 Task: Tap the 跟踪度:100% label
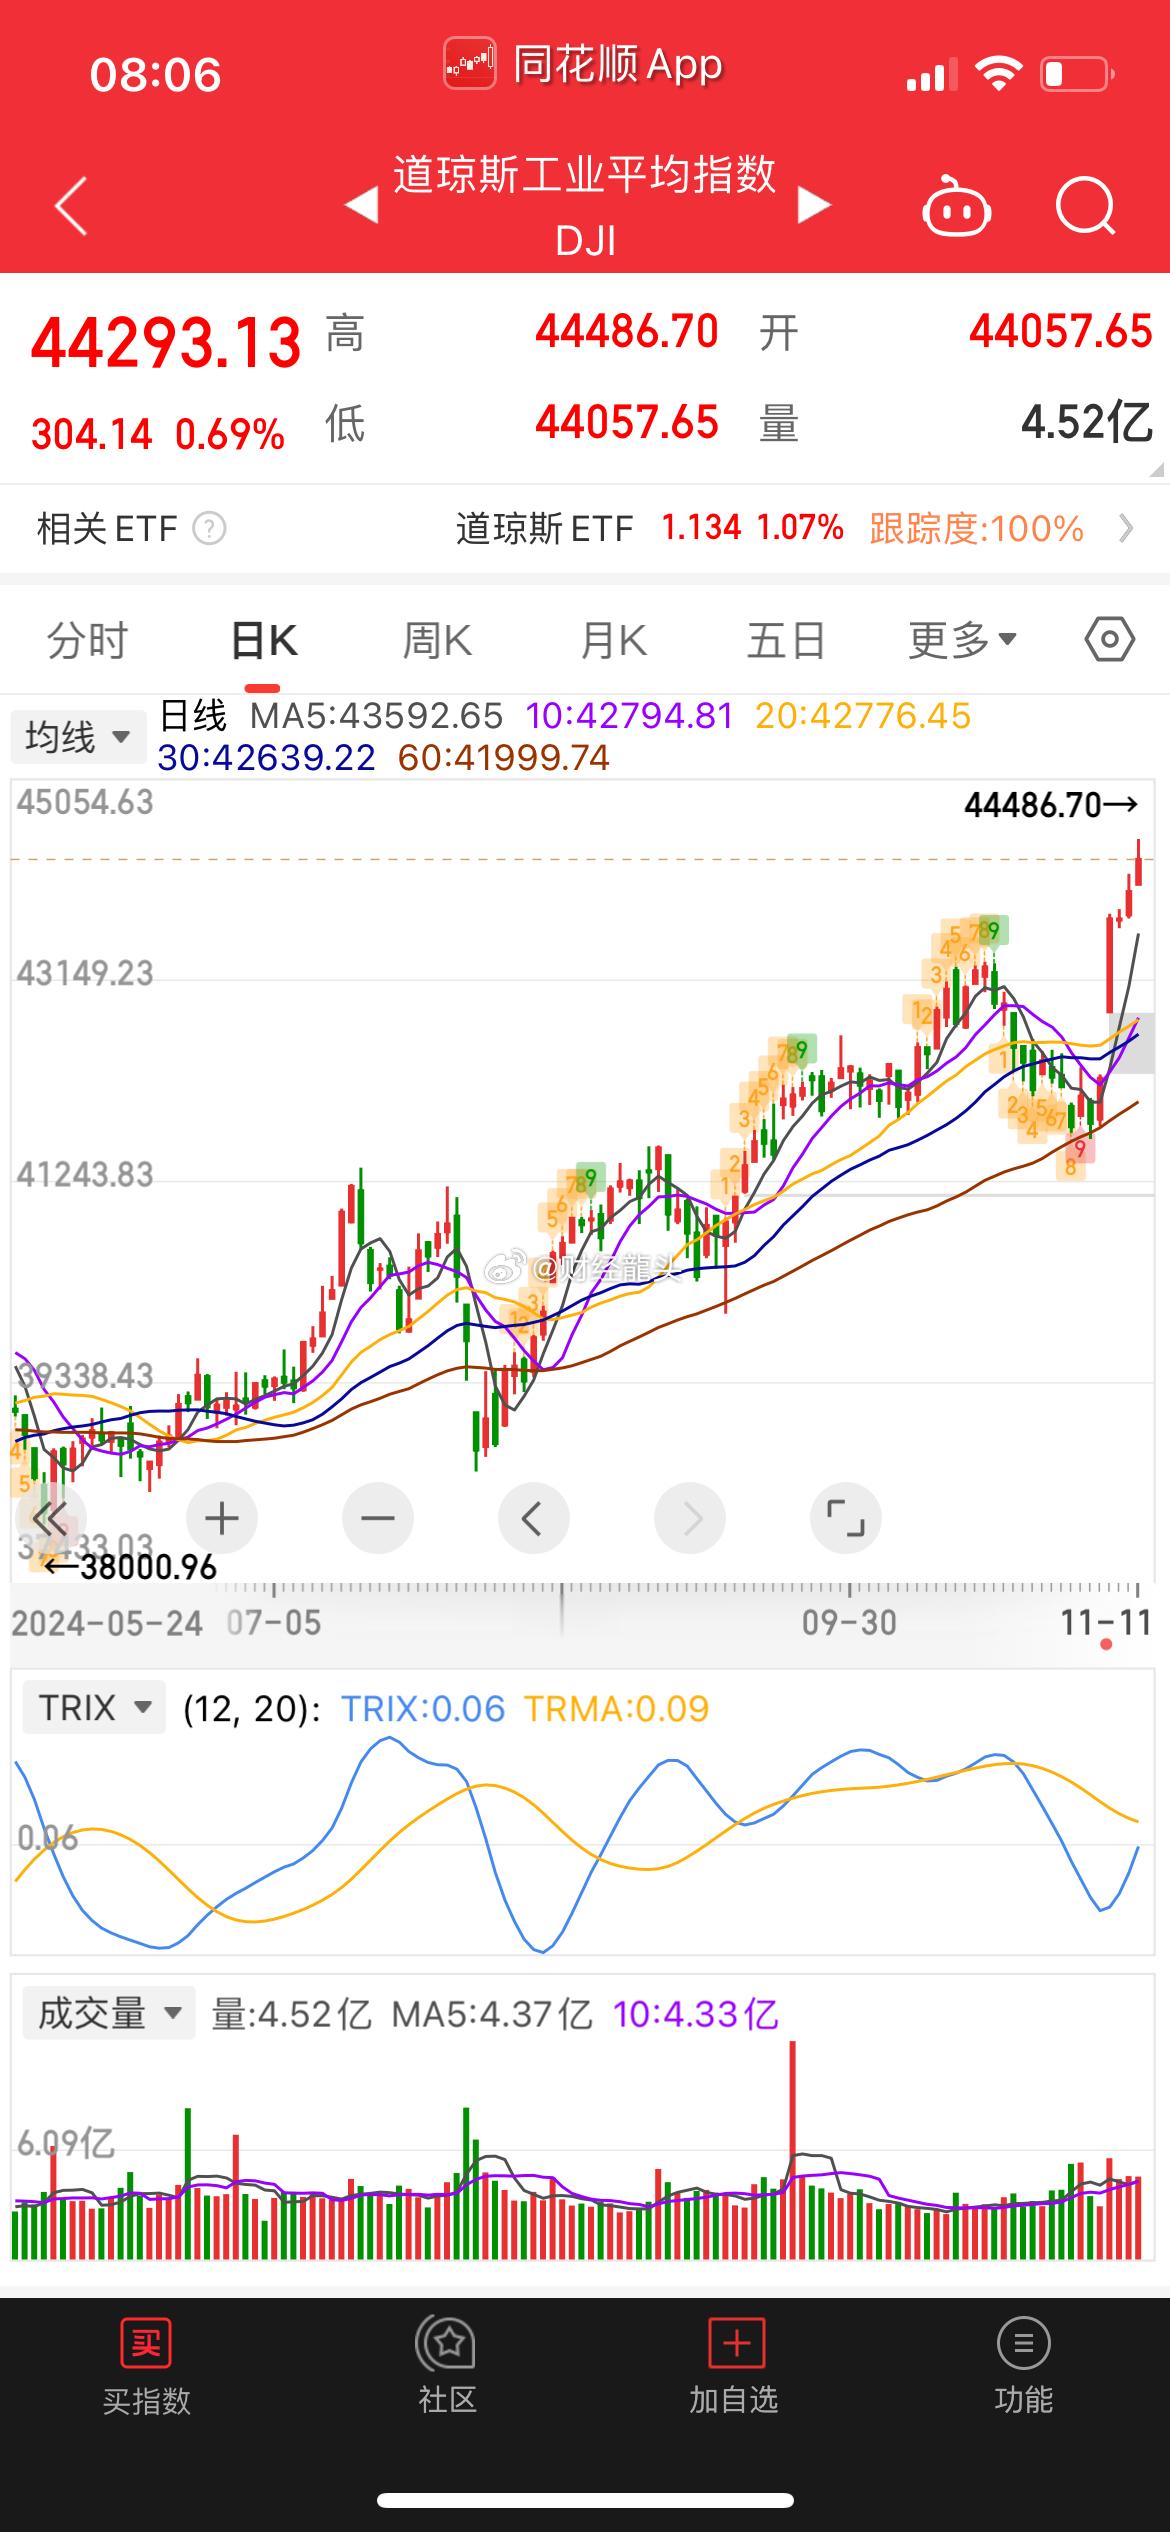977,528
